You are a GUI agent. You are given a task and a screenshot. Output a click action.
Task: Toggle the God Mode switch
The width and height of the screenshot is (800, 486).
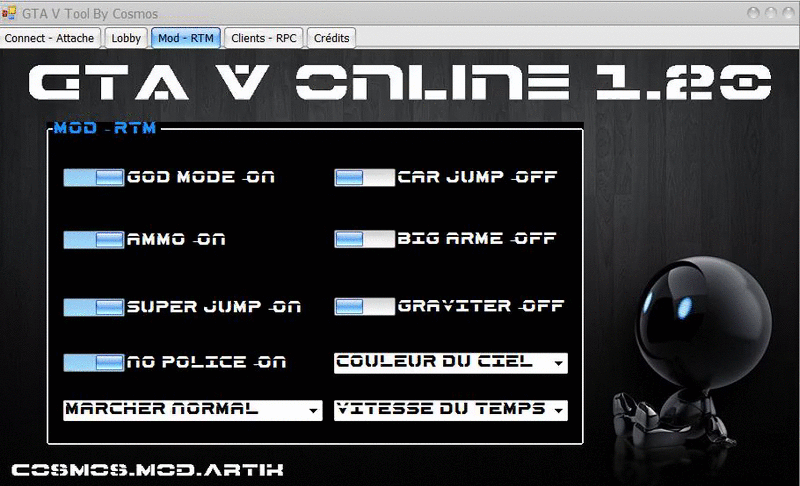click(94, 177)
